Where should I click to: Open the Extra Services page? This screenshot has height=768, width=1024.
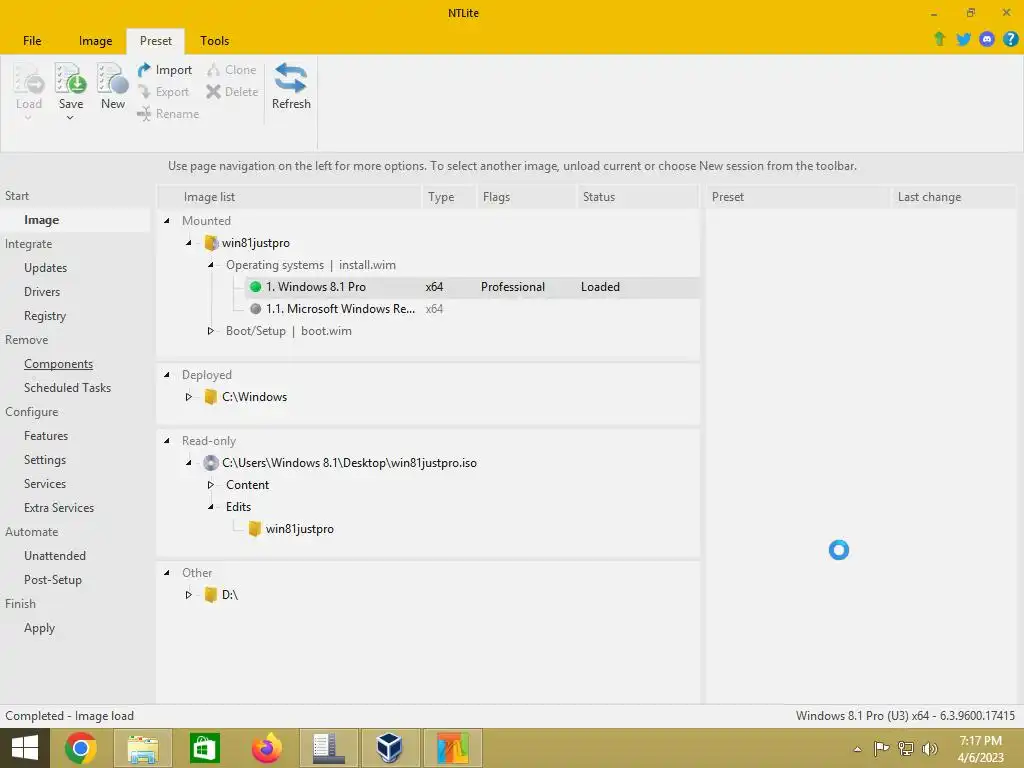59,508
